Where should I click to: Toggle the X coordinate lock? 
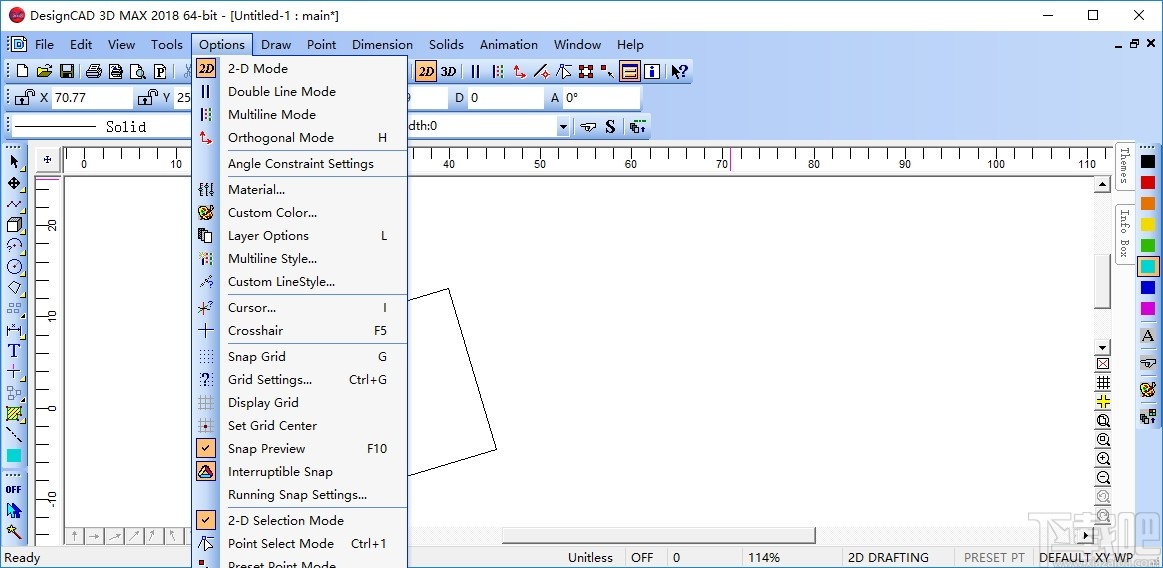click(x=25, y=97)
